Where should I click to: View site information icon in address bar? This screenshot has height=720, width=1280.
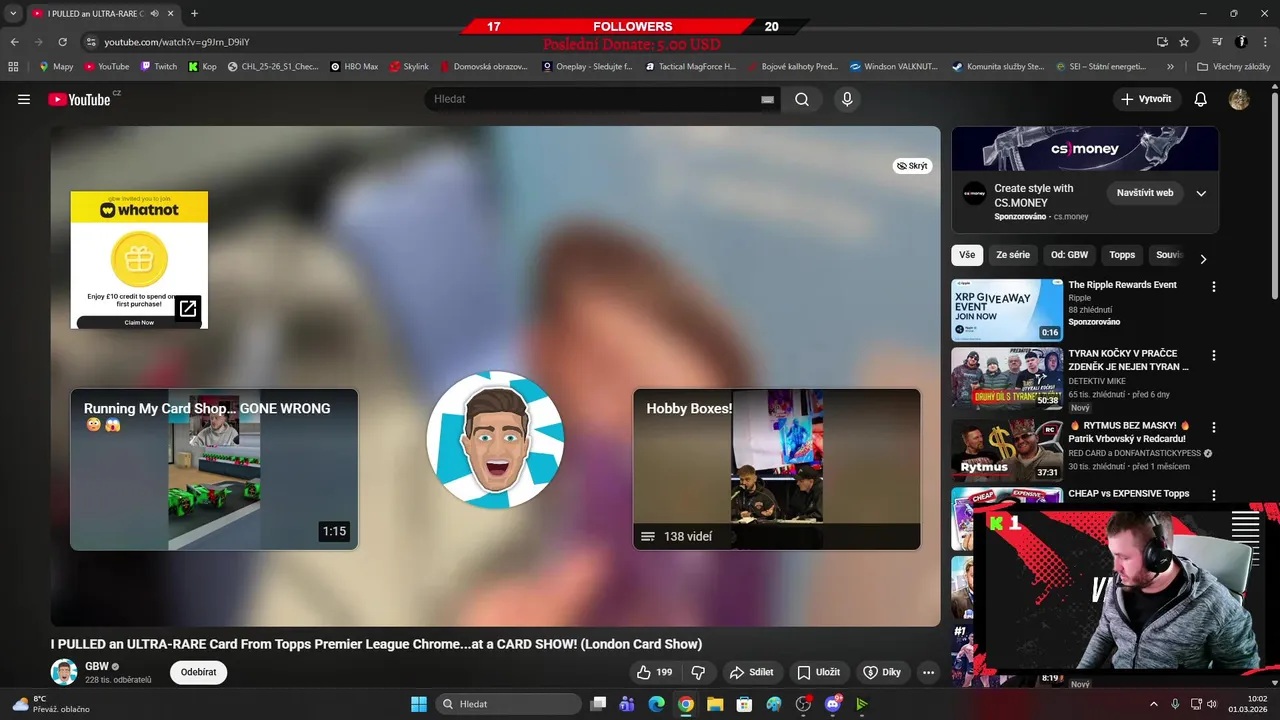point(91,42)
